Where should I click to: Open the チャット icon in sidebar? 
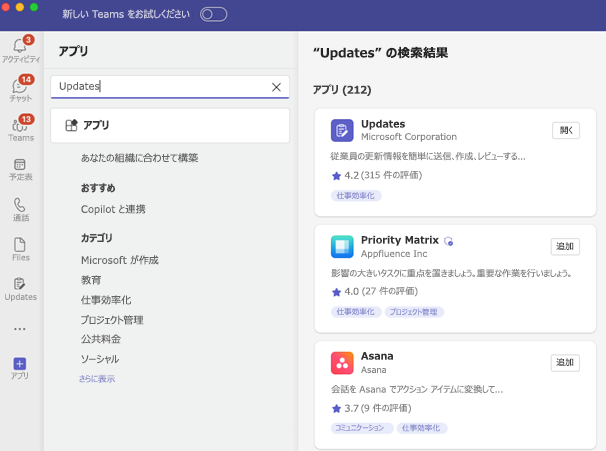tap(20, 85)
